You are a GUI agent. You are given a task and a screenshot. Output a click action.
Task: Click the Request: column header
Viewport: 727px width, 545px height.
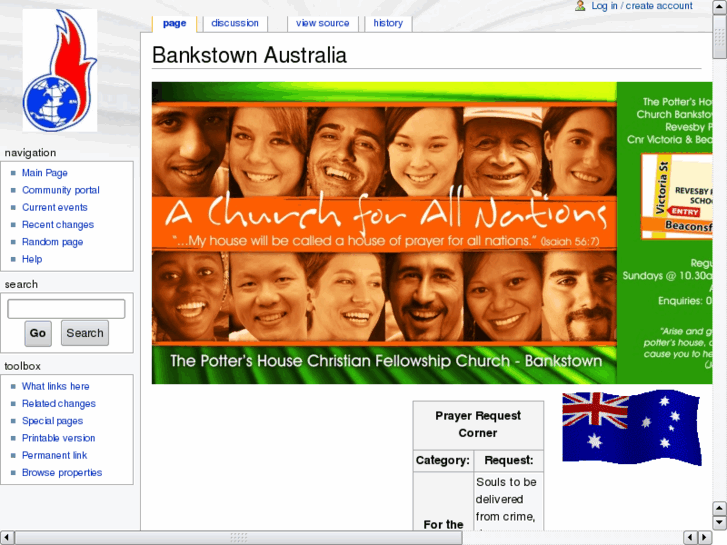509,460
